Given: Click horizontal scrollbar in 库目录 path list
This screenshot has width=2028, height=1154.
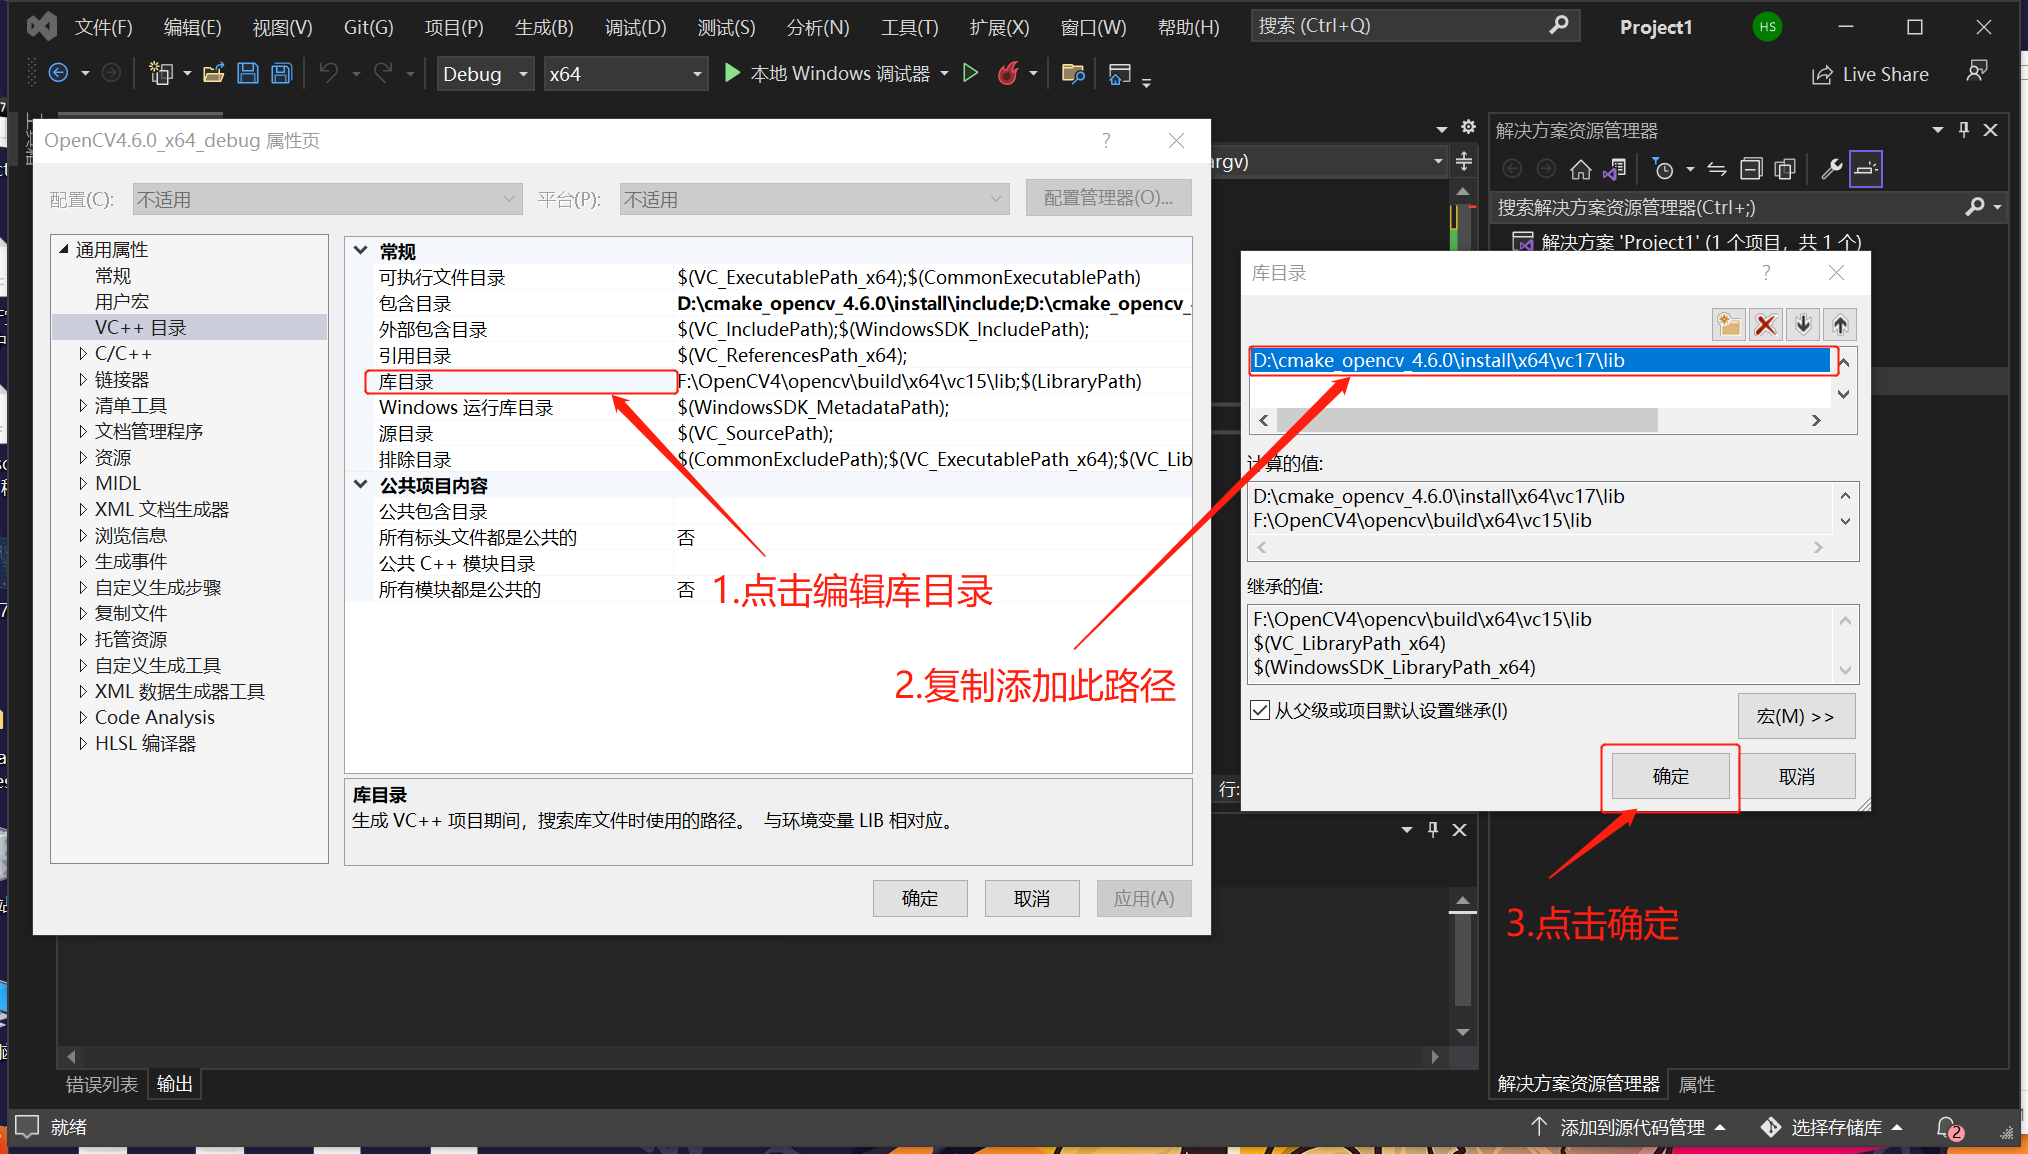Looking at the screenshot, I should pos(1467,421).
